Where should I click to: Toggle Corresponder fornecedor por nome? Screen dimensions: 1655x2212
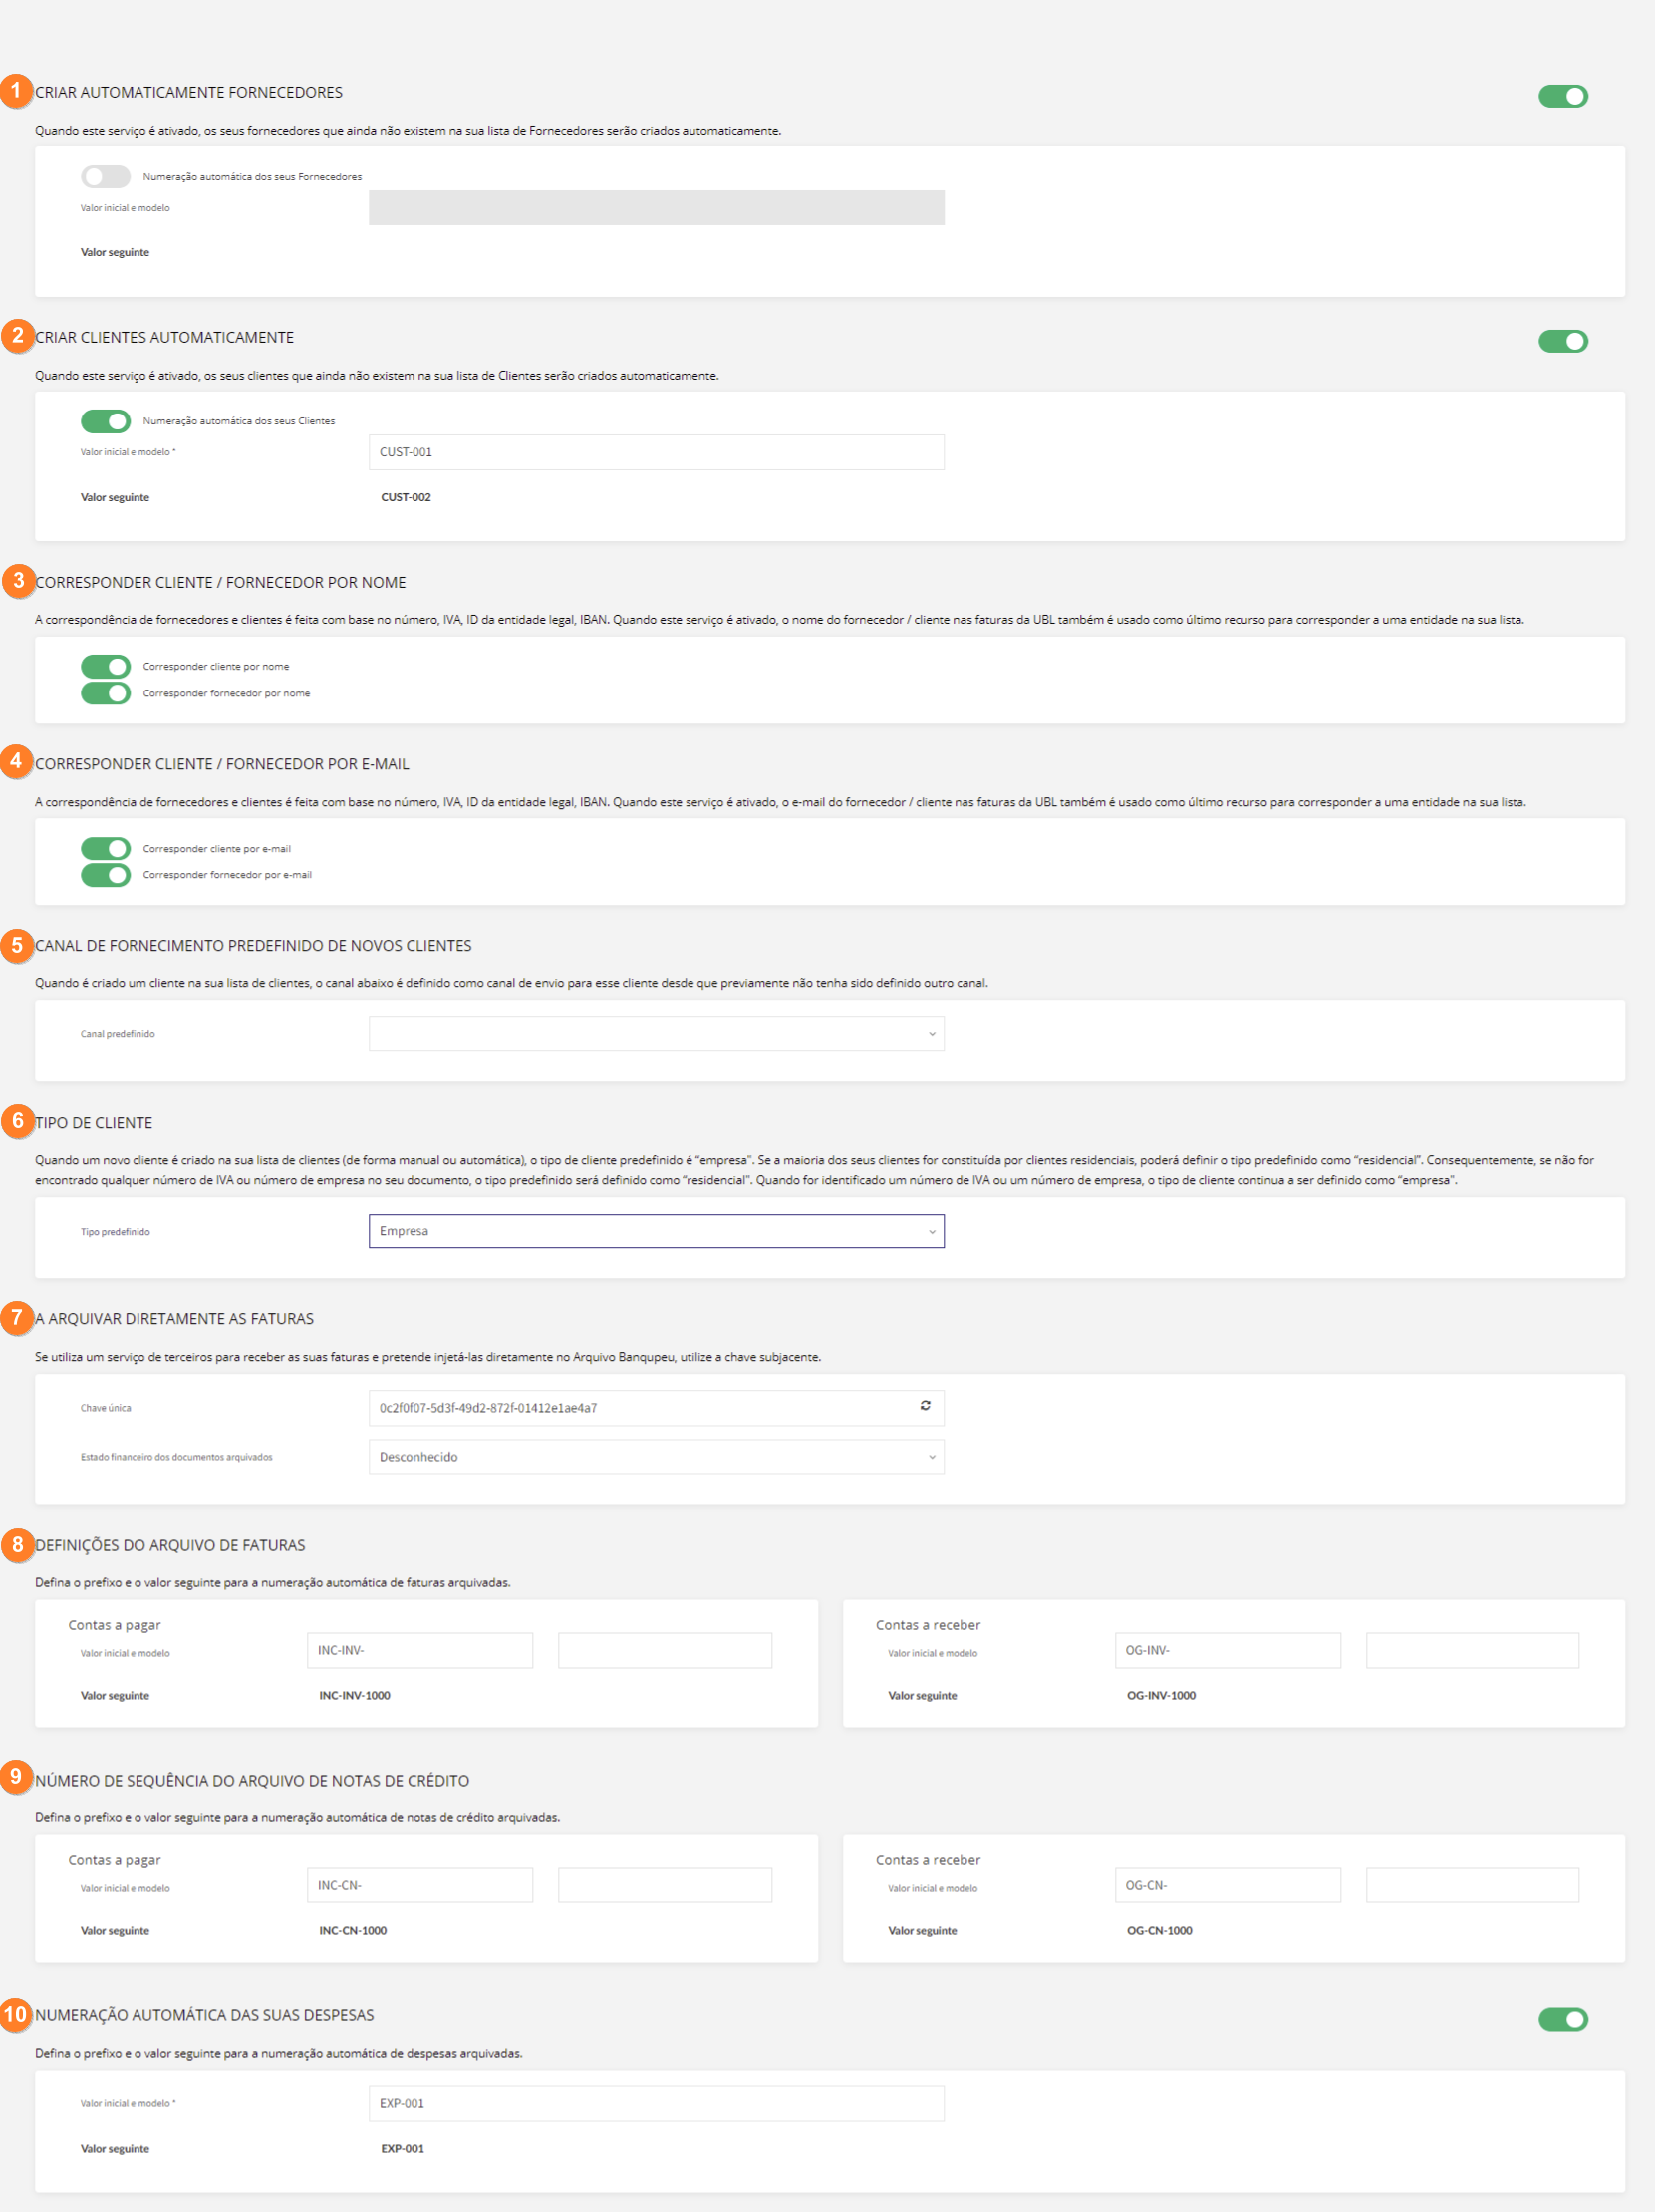click(106, 693)
